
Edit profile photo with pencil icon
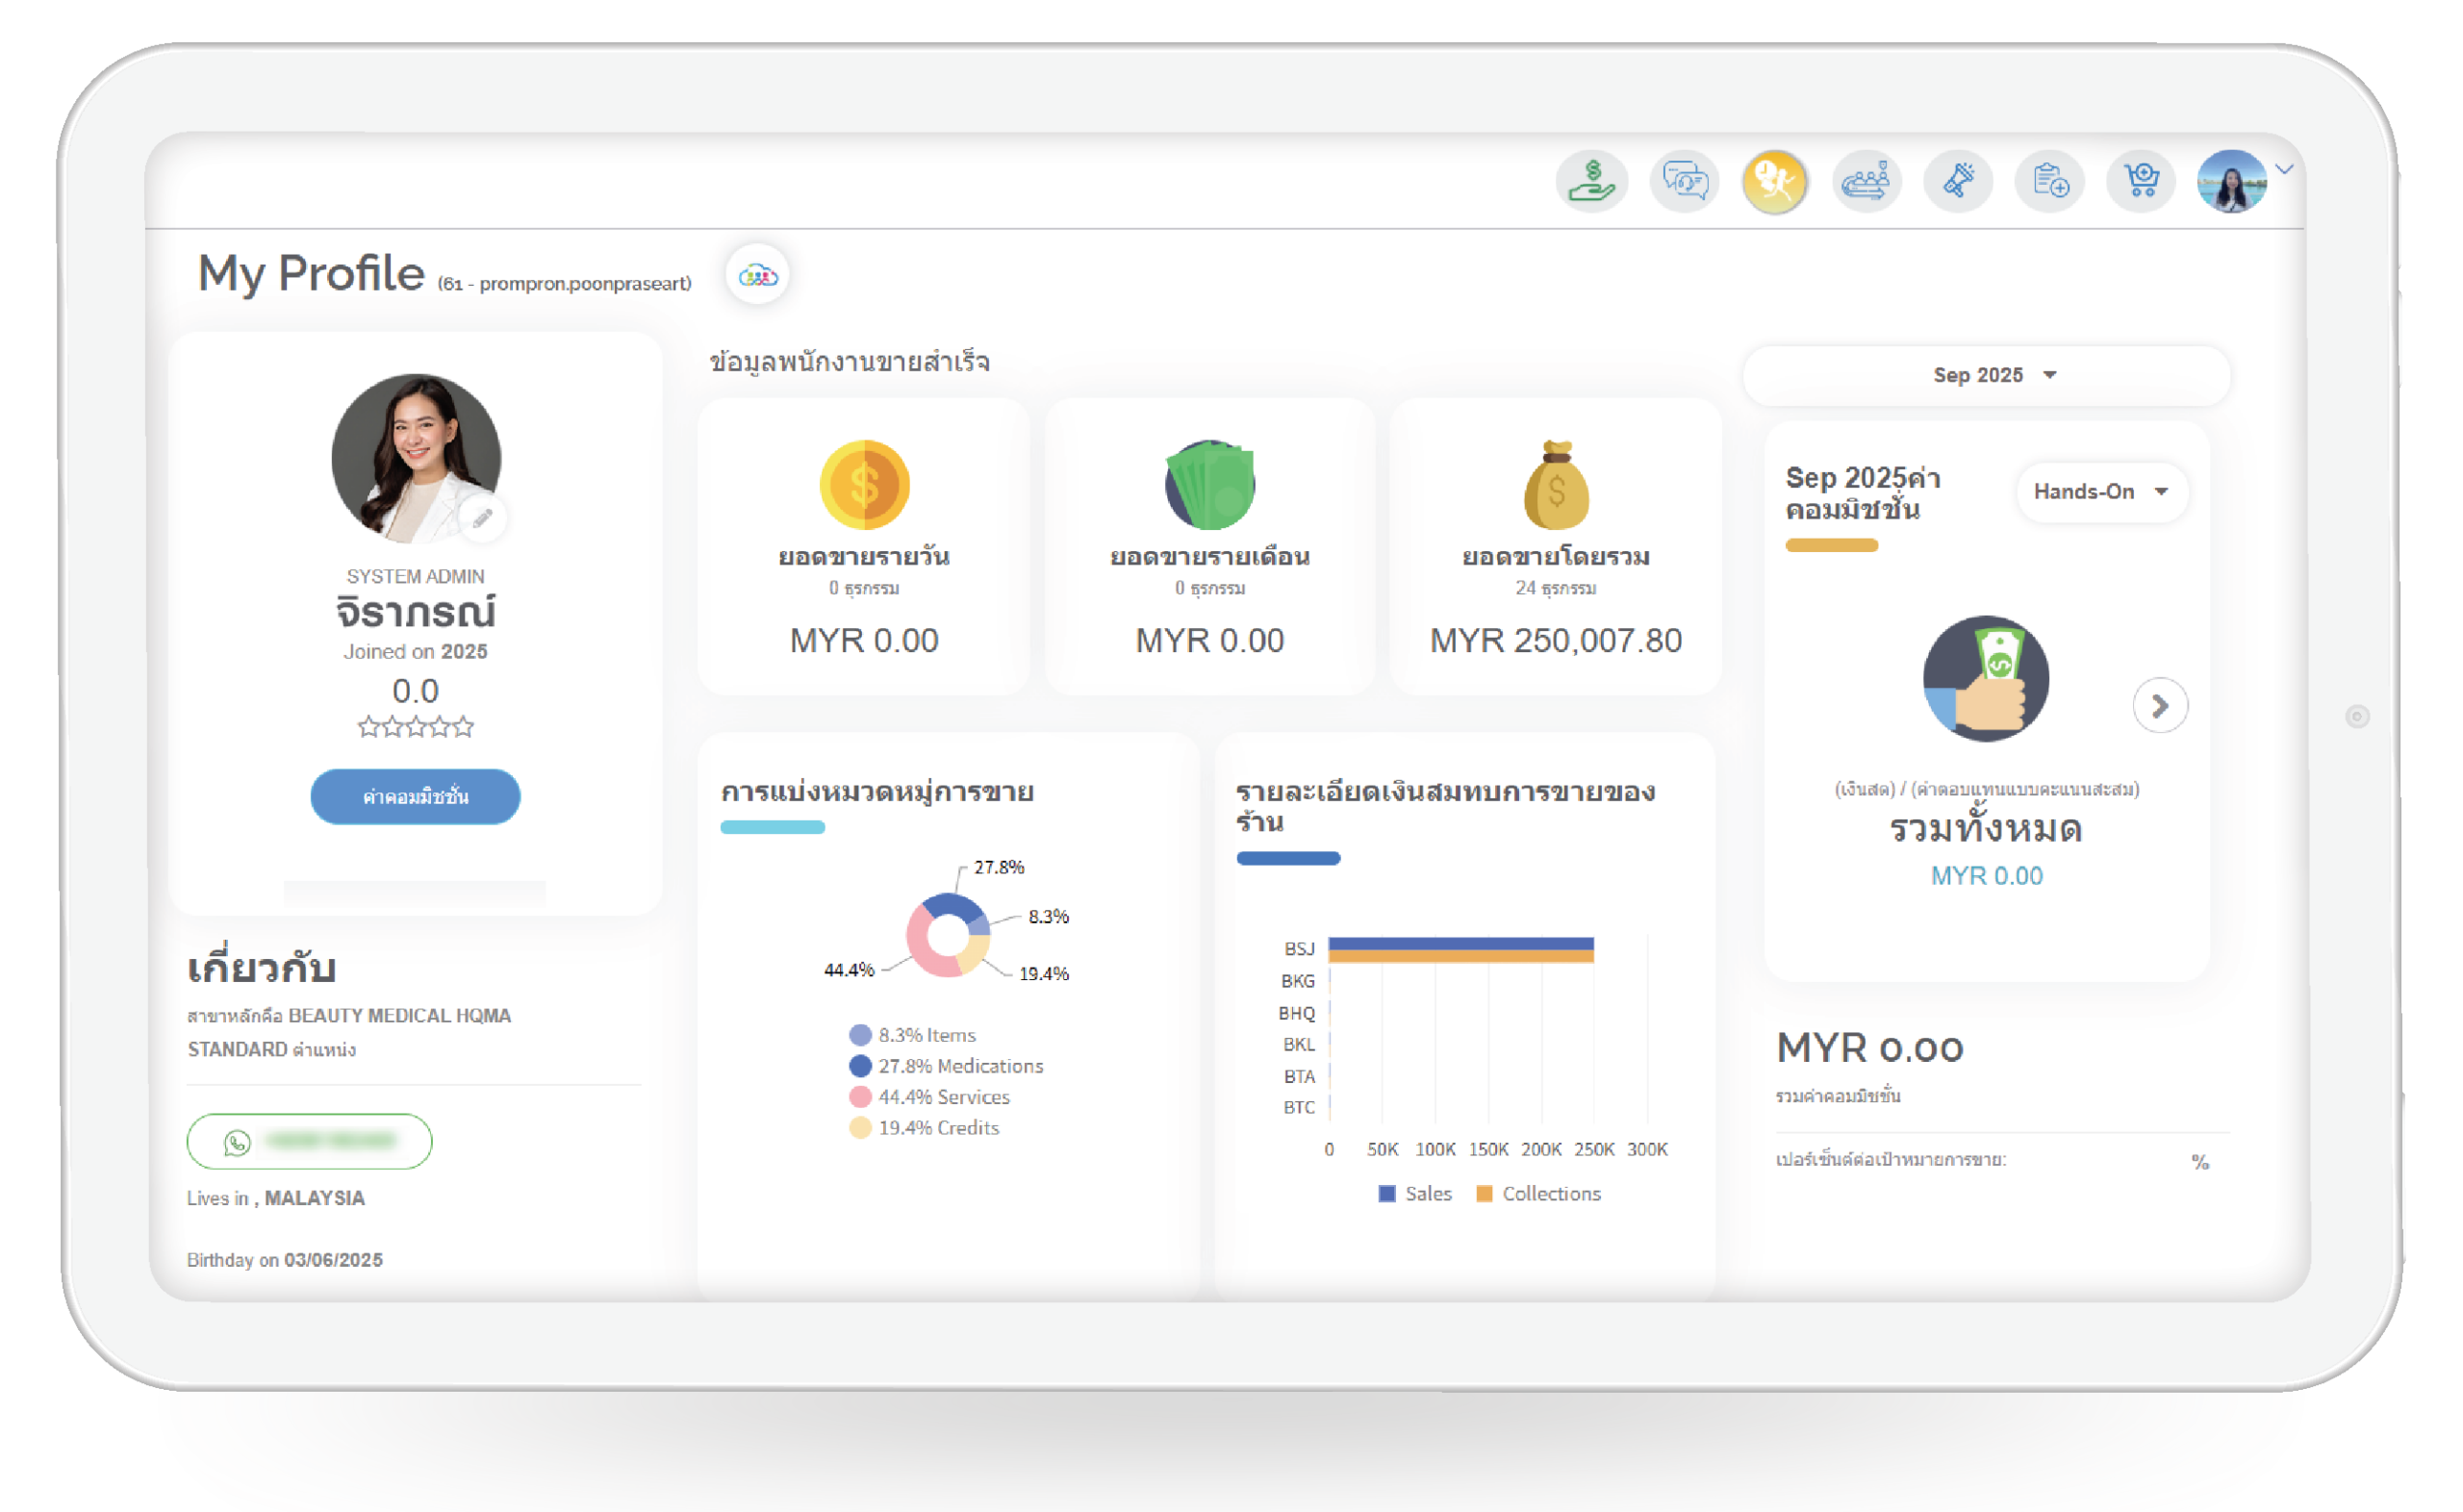[483, 518]
